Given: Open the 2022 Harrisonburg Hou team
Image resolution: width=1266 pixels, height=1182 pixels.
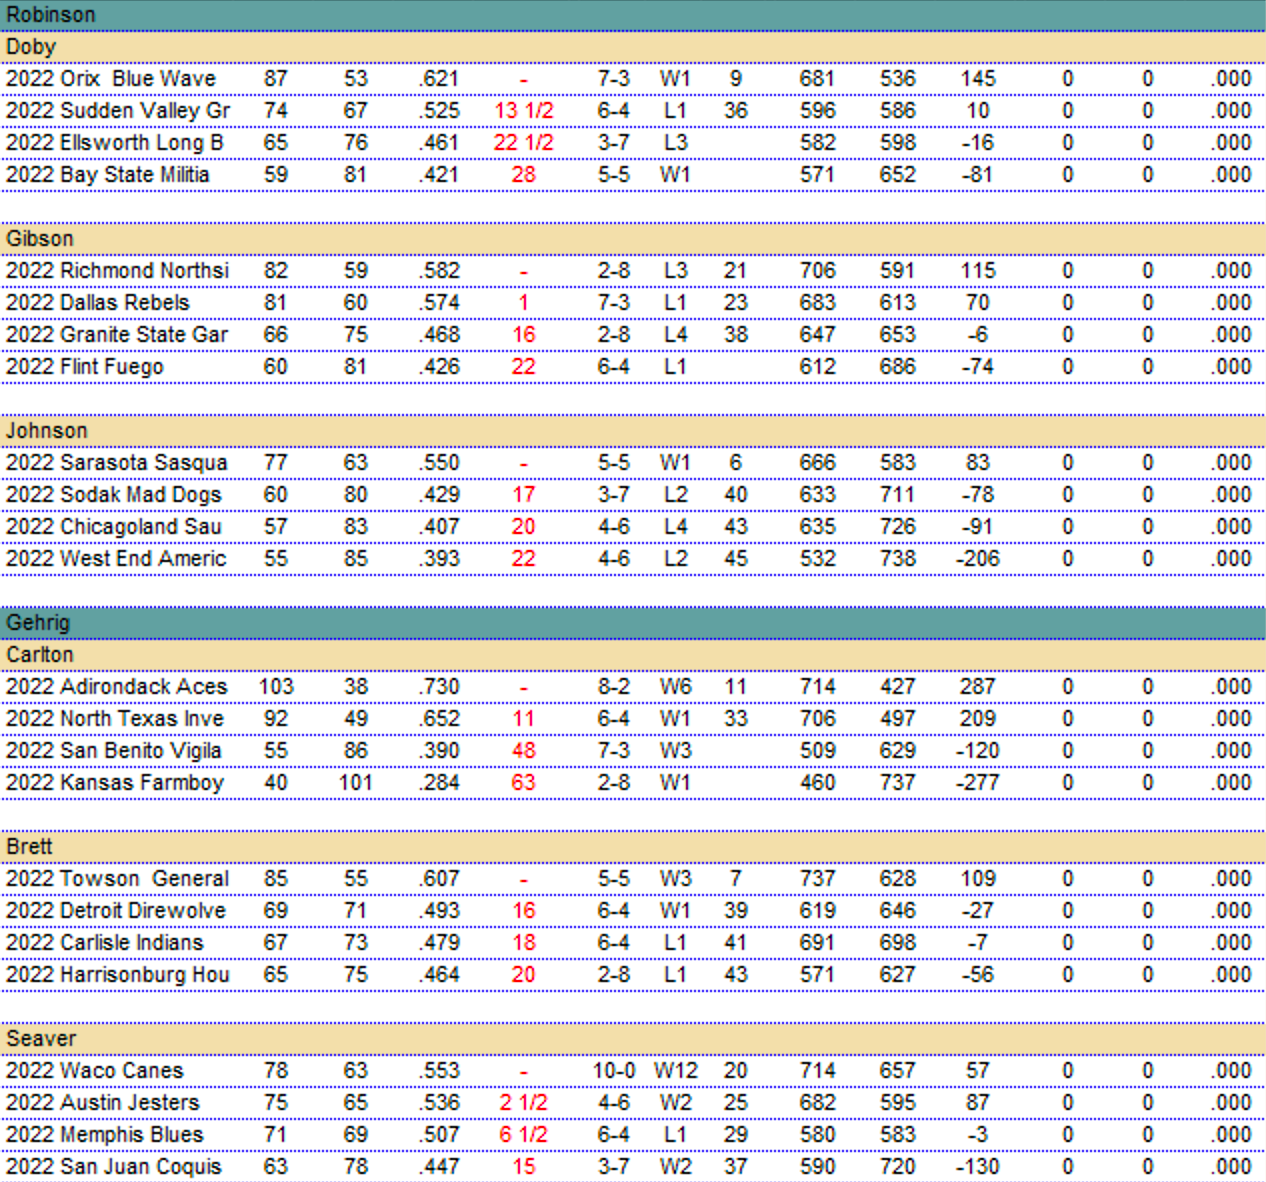Looking at the screenshot, I should 118,975.
